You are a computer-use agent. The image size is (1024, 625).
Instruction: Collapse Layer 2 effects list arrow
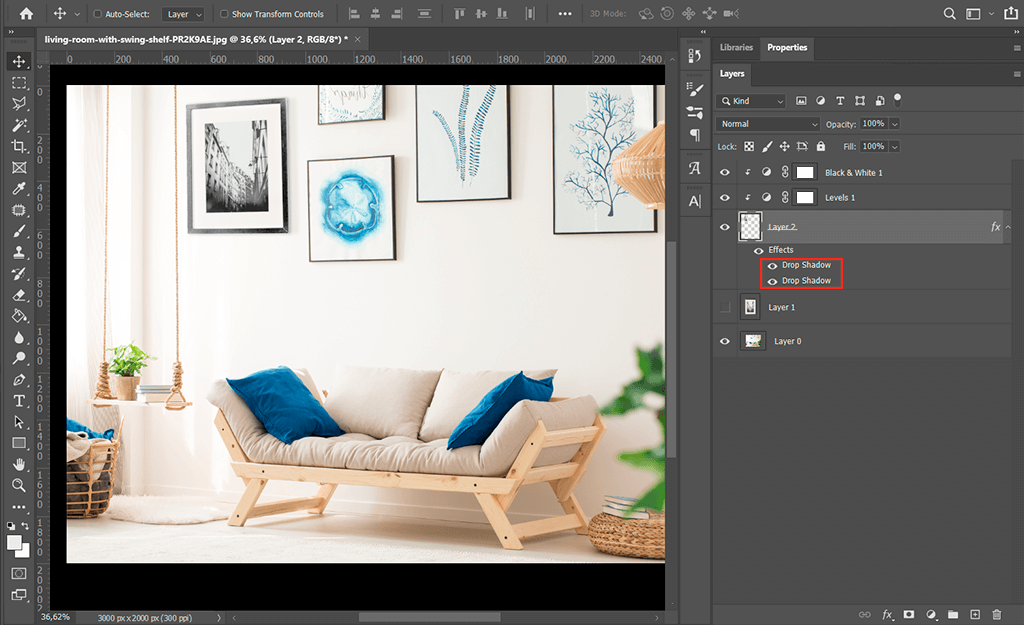1008,227
